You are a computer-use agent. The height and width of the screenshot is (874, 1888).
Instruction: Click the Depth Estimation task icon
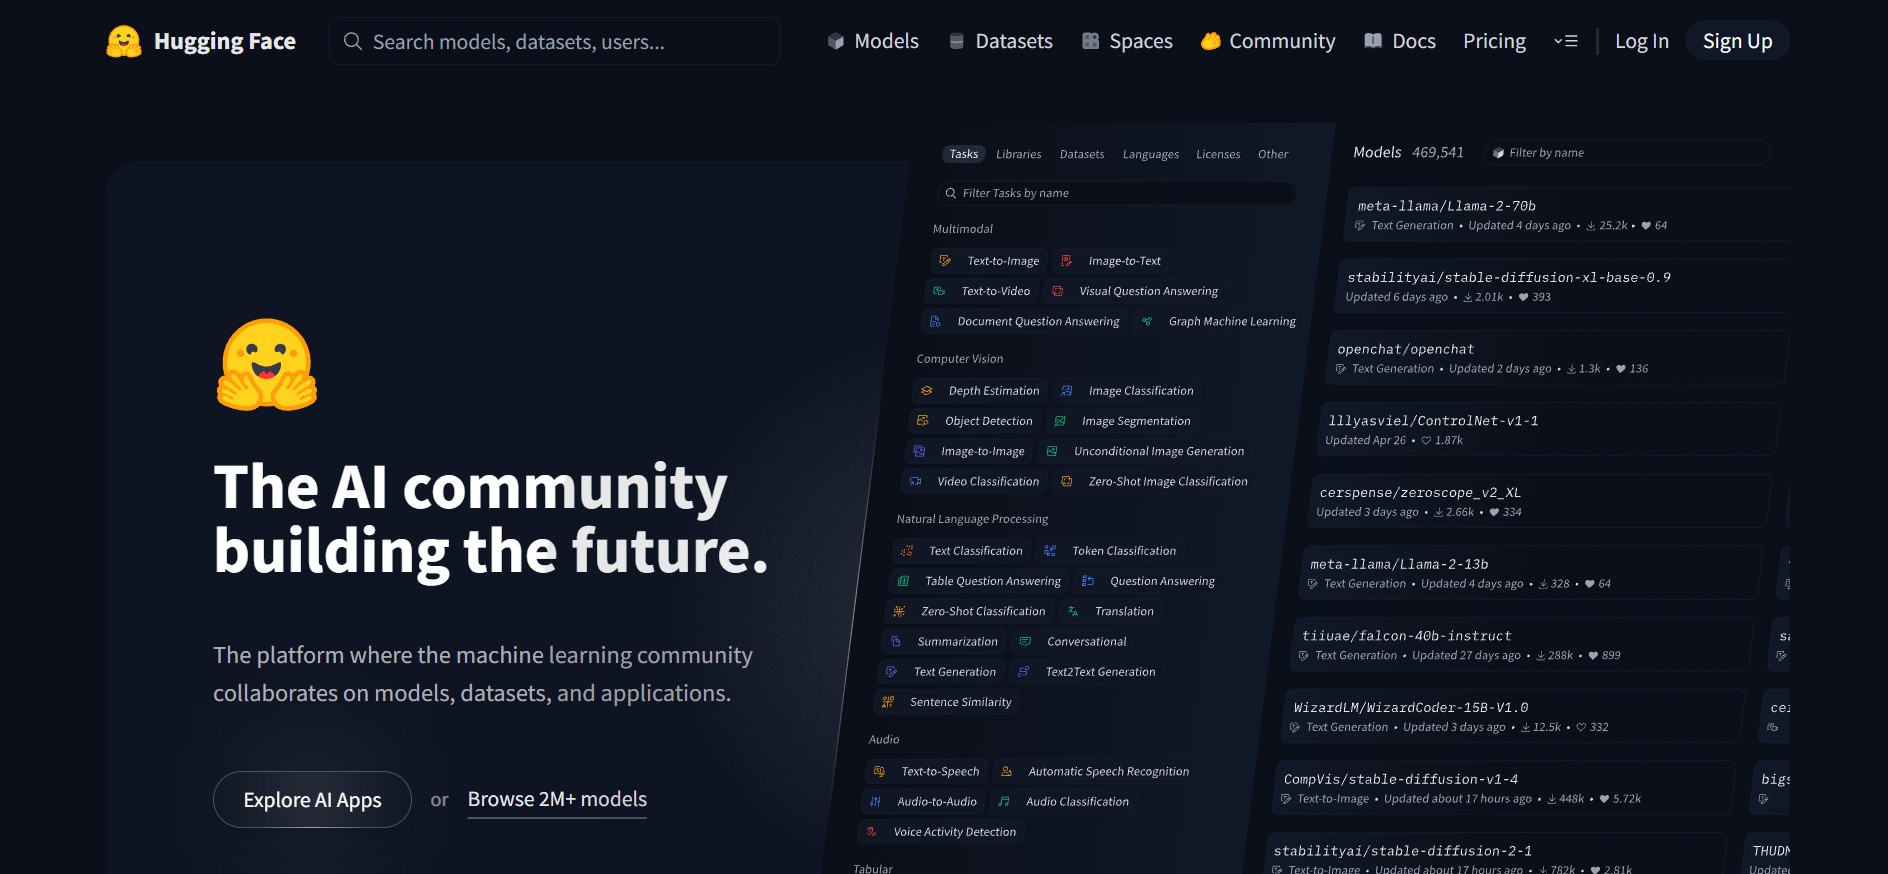(x=927, y=391)
